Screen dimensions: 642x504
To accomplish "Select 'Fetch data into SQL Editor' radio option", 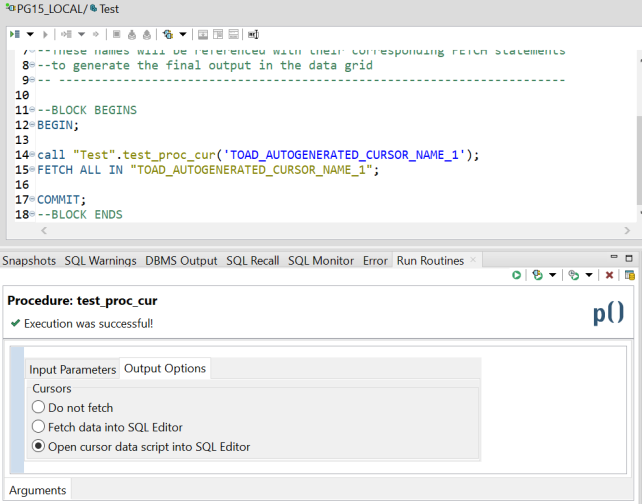I will point(38,427).
